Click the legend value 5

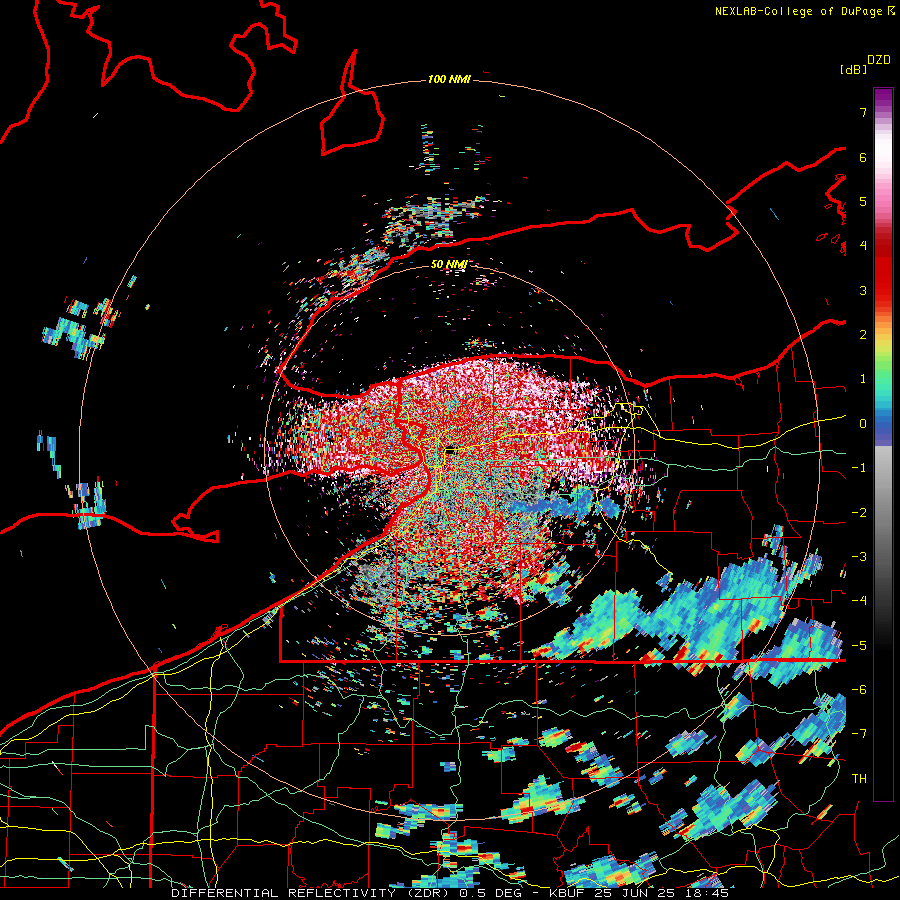pos(863,201)
